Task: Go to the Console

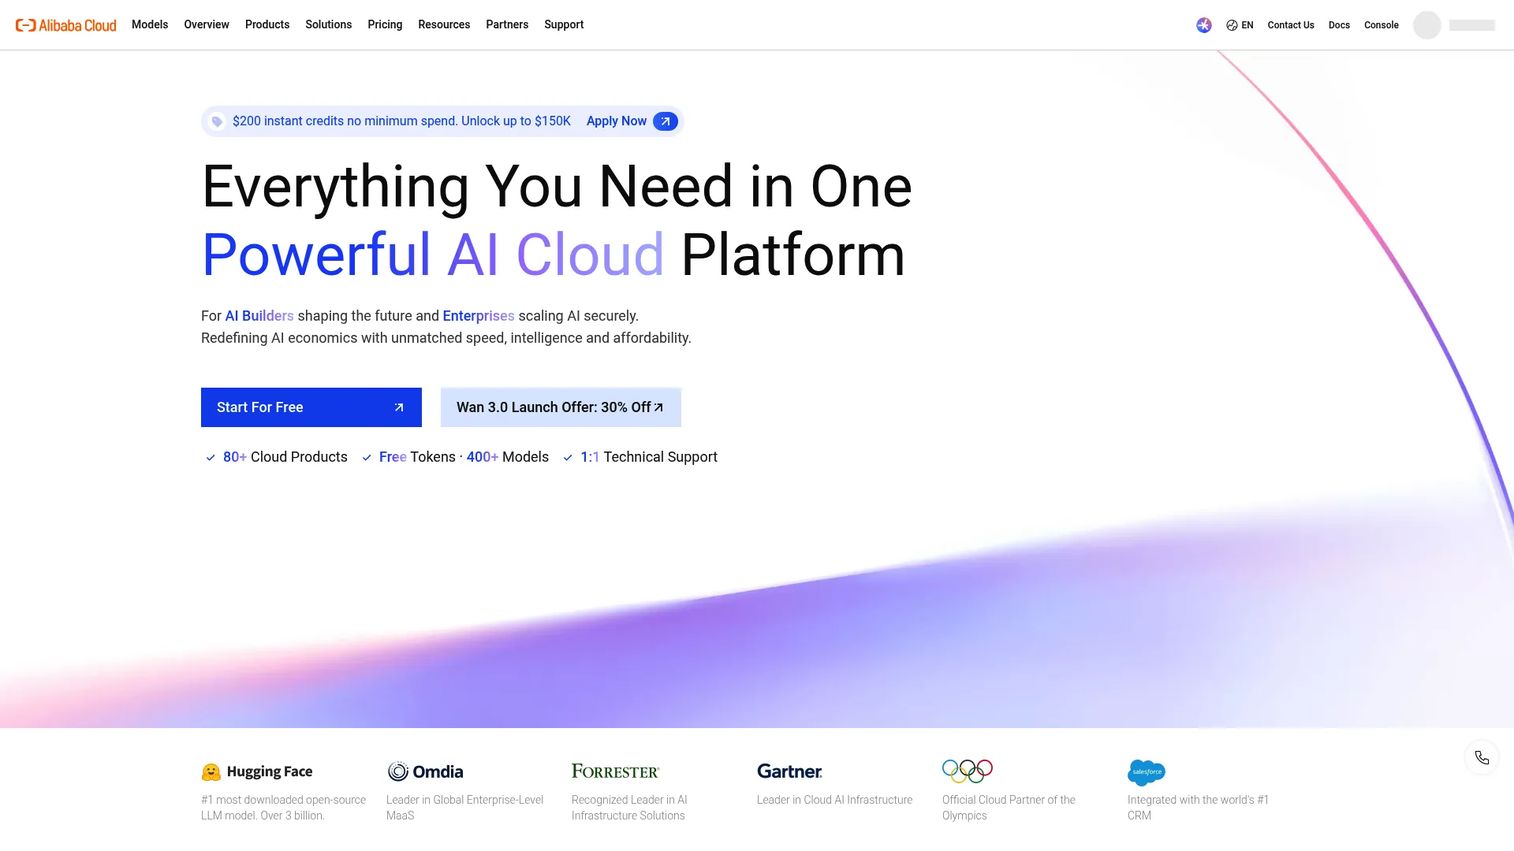Action: click(1381, 25)
